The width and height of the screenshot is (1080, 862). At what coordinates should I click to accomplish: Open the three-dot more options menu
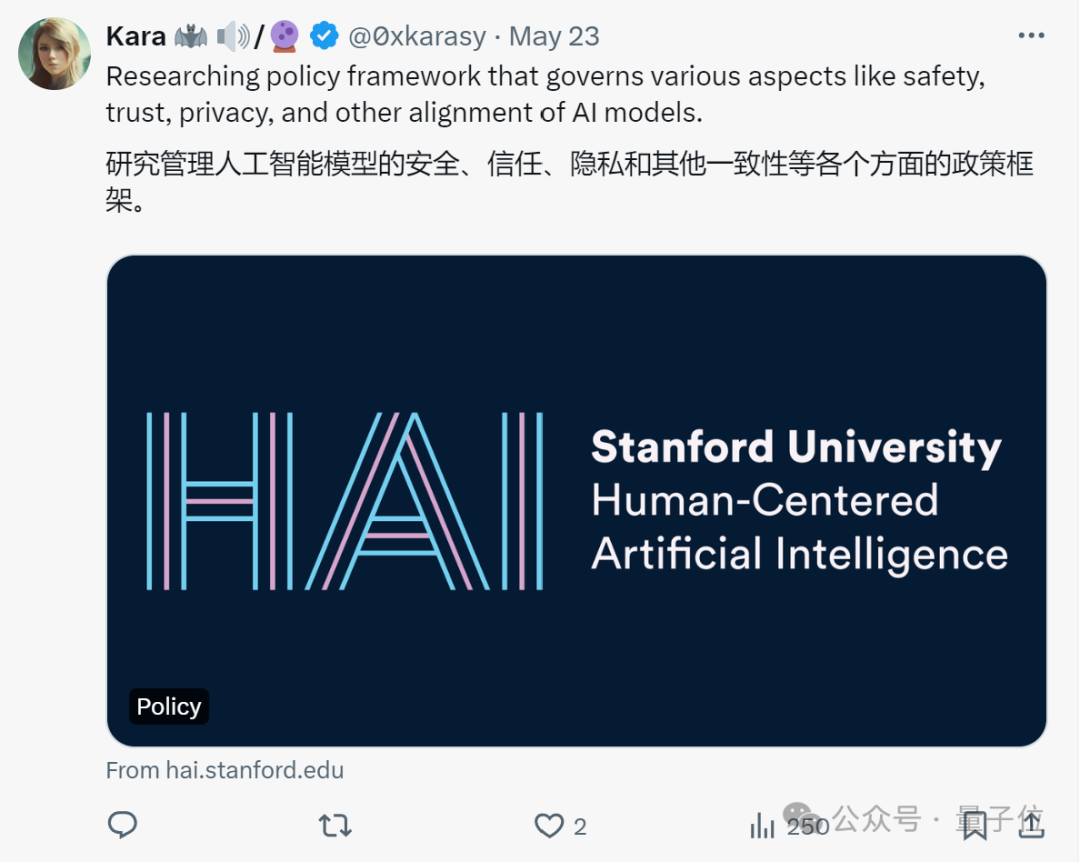[x=1030, y=36]
